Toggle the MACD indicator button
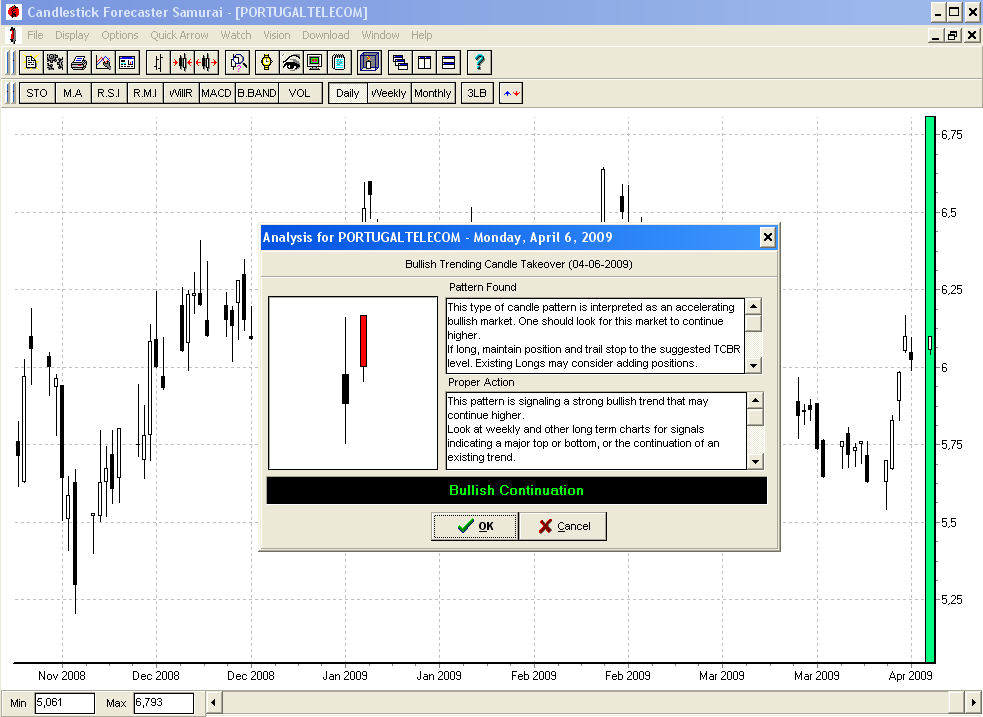 [216, 93]
